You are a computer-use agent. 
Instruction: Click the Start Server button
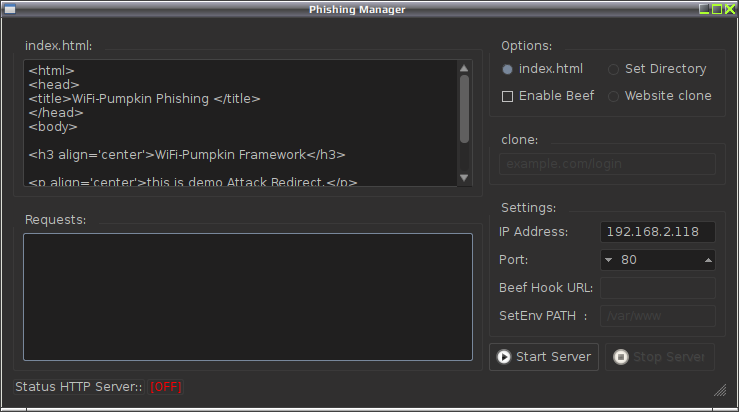point(544,357)
